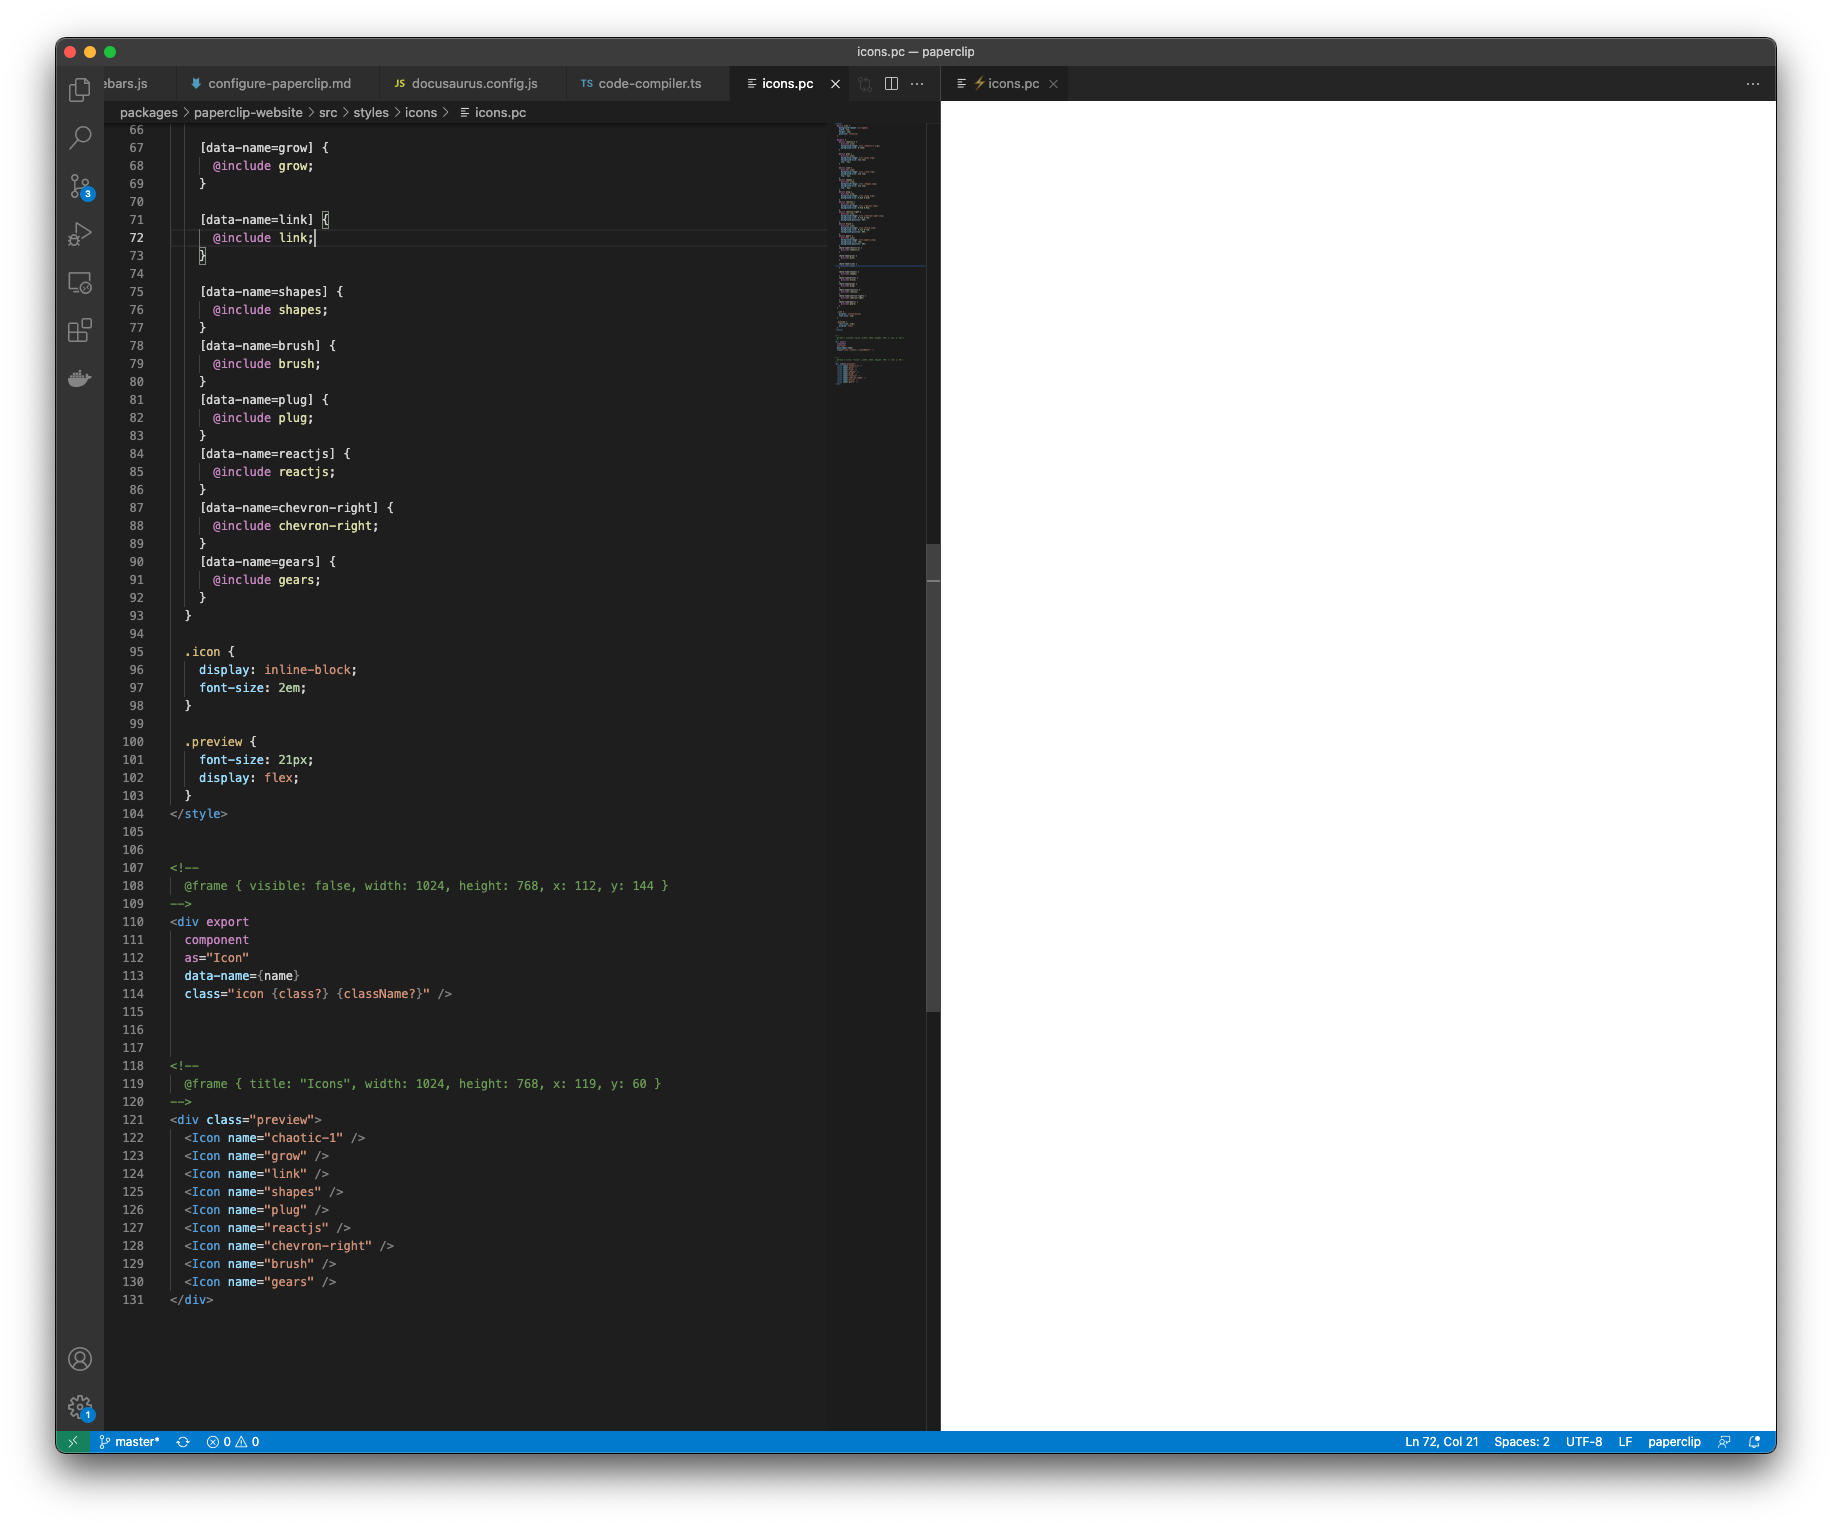Open more editor actions with ellipsis menu
This screenshot has width=1832, height=1527.
click(x=917, y=84)
